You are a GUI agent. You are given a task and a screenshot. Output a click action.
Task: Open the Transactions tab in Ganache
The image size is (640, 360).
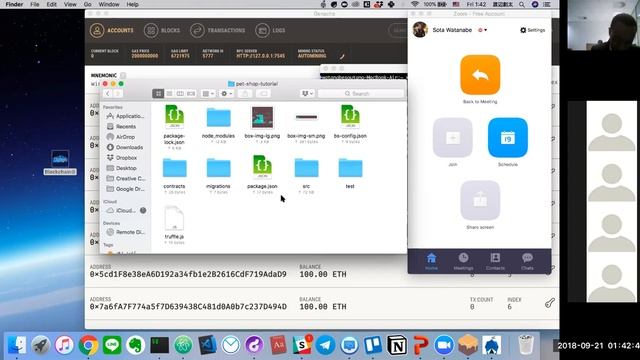(218, 30)
